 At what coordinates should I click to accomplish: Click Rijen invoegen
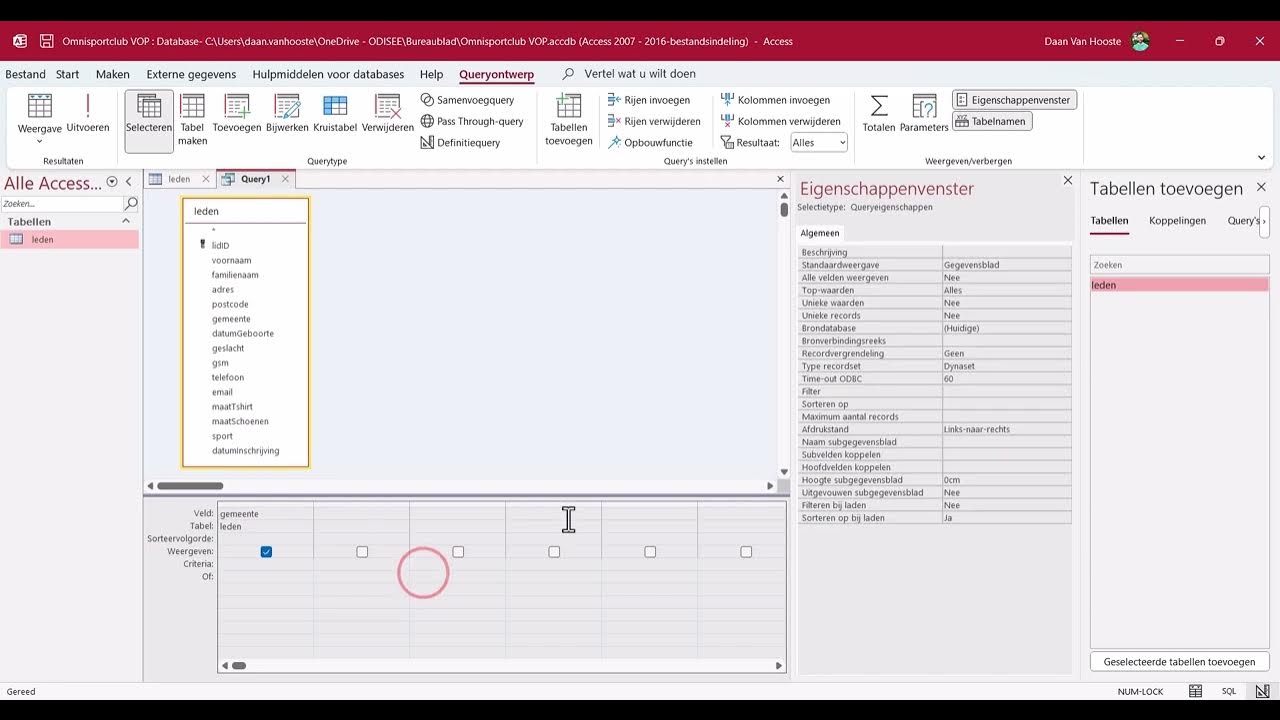(x=648, y=100)
